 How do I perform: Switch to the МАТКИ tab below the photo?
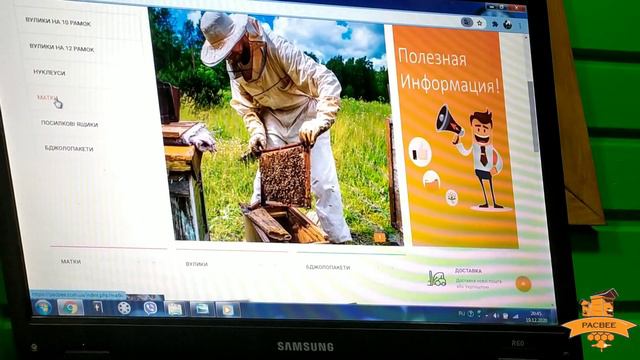[71, 261]
